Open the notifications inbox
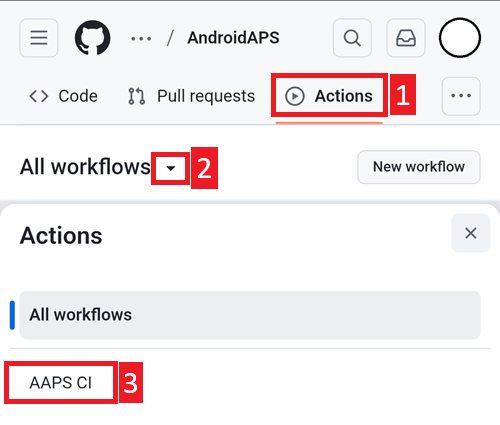Viewport: 500px width, 425px height. tap(406, 38)
